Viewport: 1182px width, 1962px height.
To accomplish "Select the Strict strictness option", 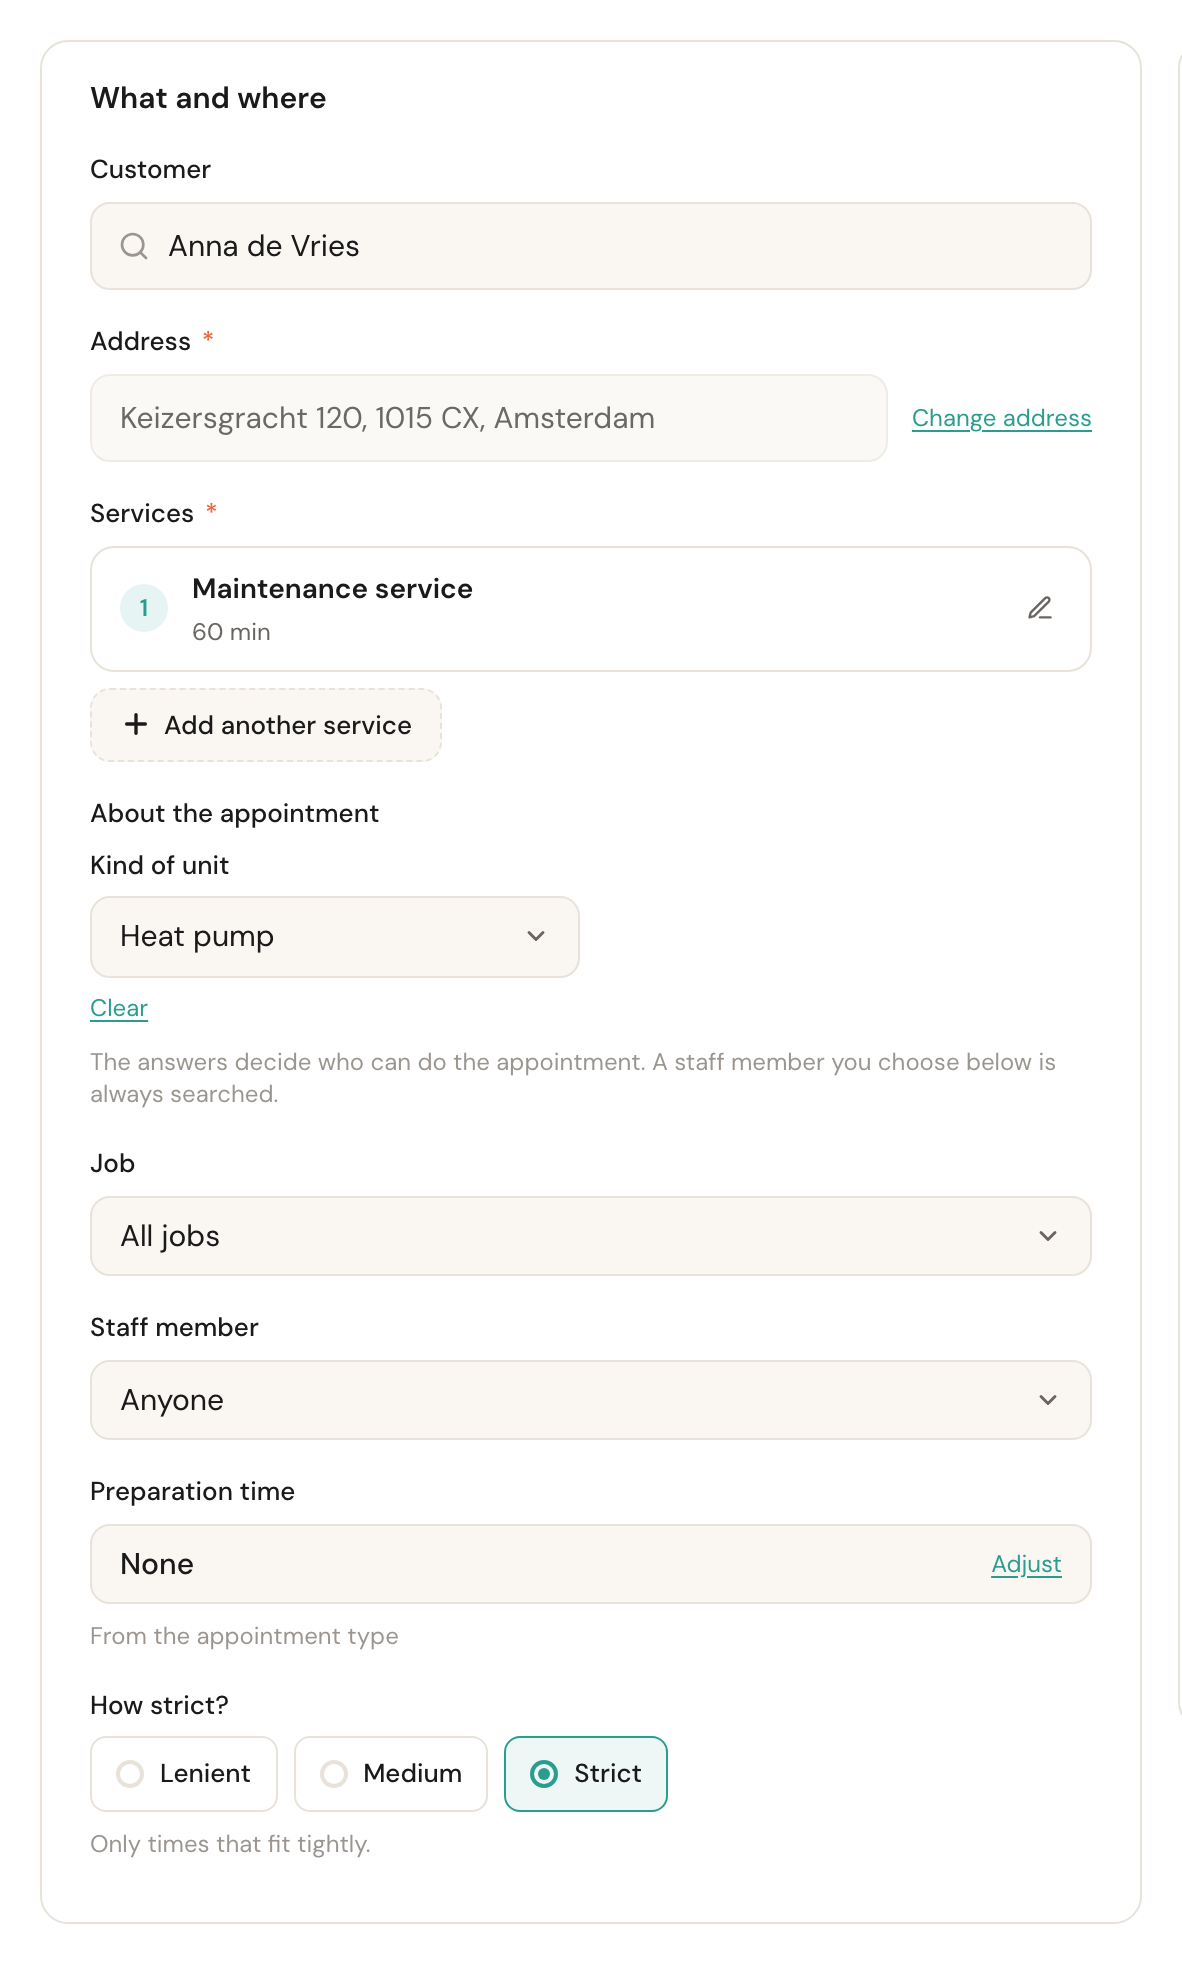I will tap(586, 1773).
